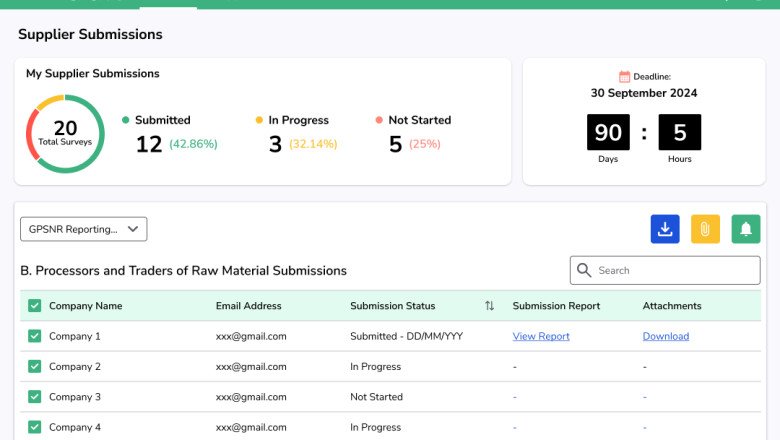Click Company 4's In Progress status
This screenshot has width=780, height=440.
click(376, 428)
